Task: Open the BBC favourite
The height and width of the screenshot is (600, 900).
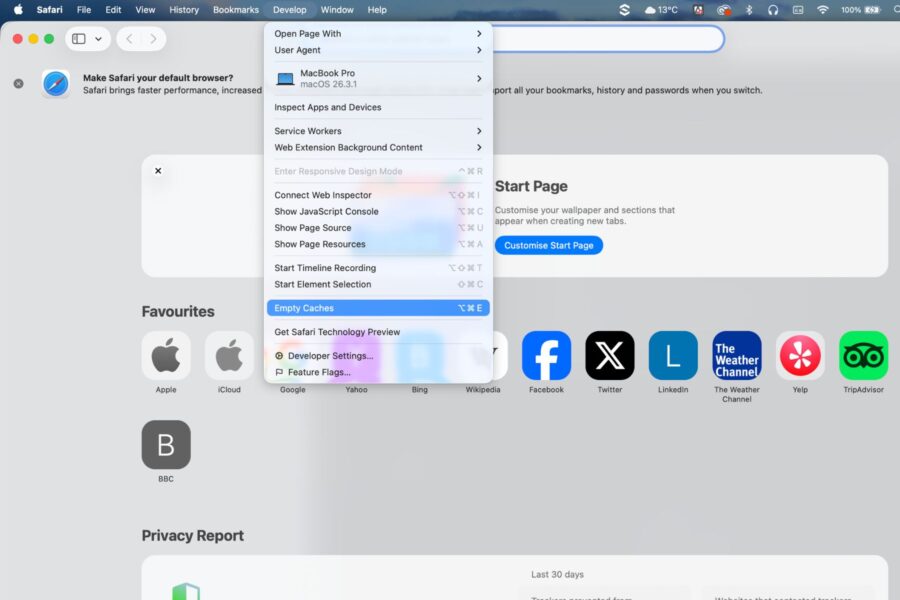Action: click(x=166, y=444)
